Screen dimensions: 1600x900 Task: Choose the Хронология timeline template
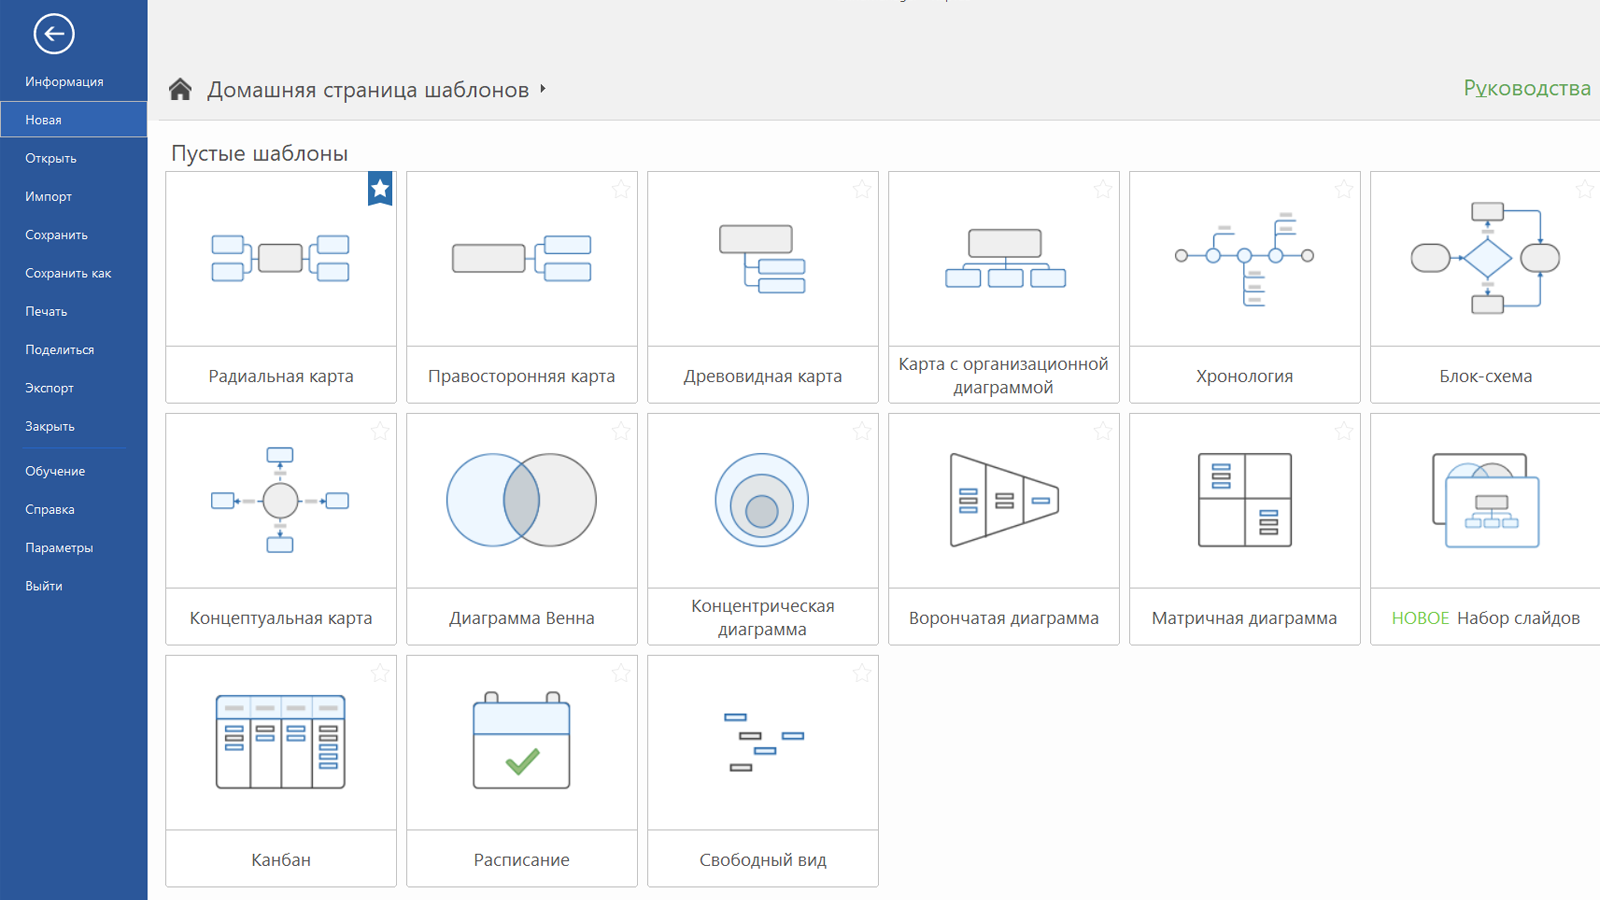[x=1244, y=258]
